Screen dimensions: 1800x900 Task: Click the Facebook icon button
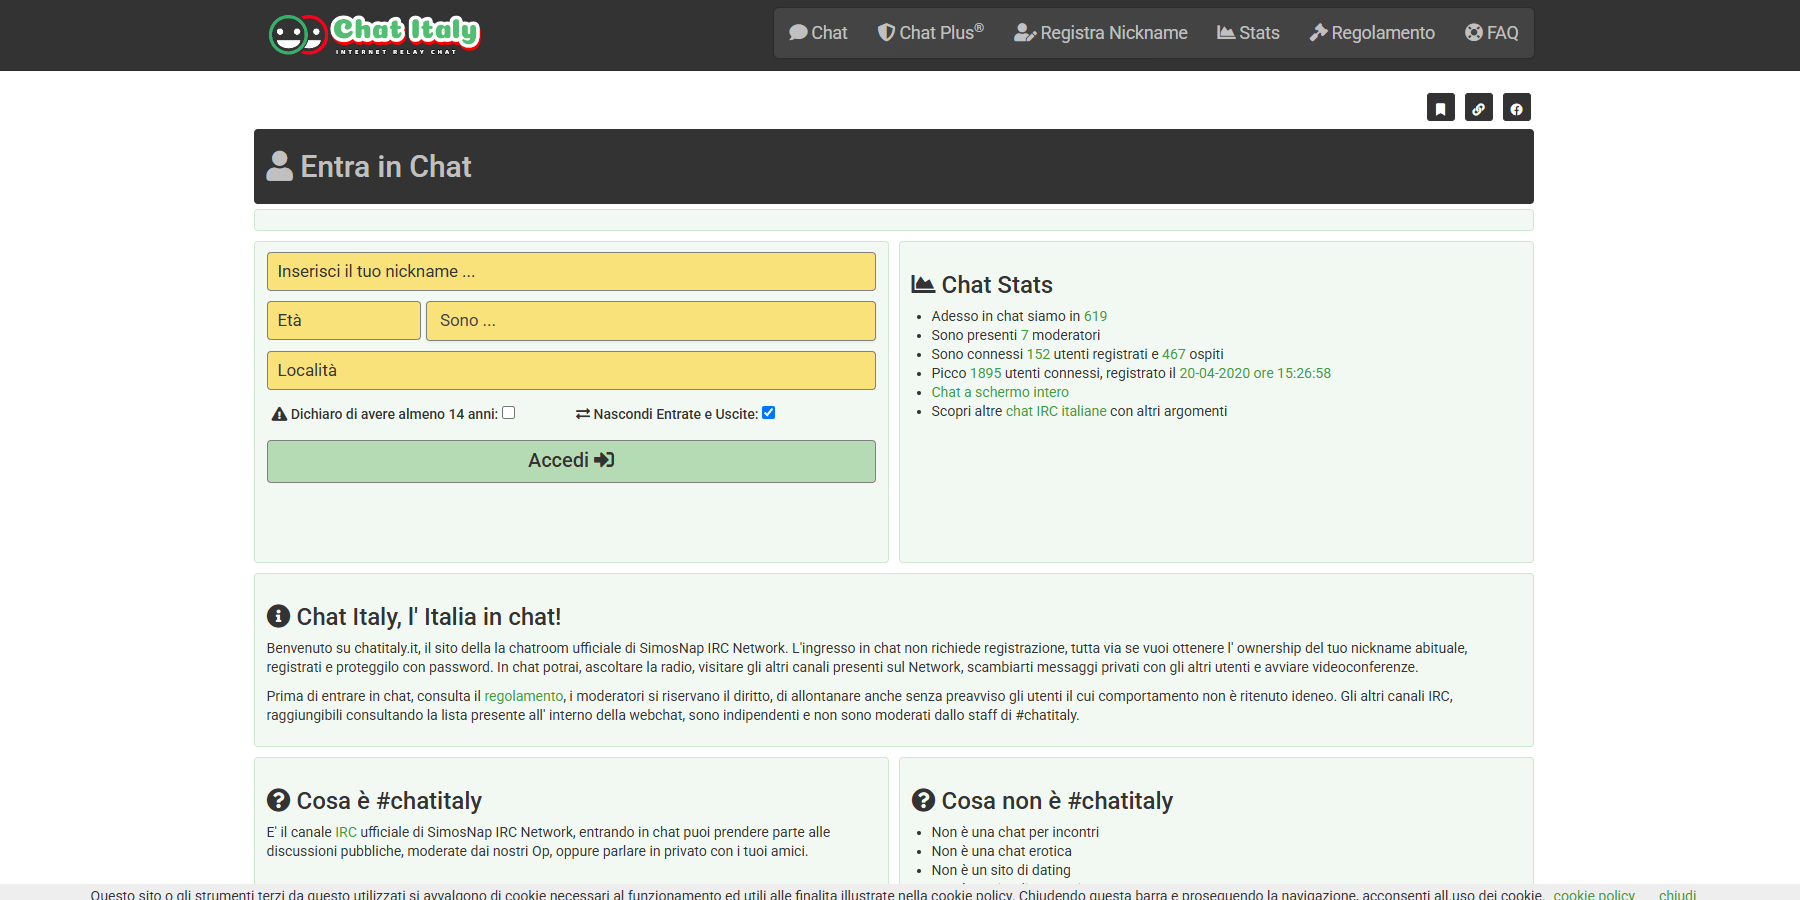pos(1517,107)
